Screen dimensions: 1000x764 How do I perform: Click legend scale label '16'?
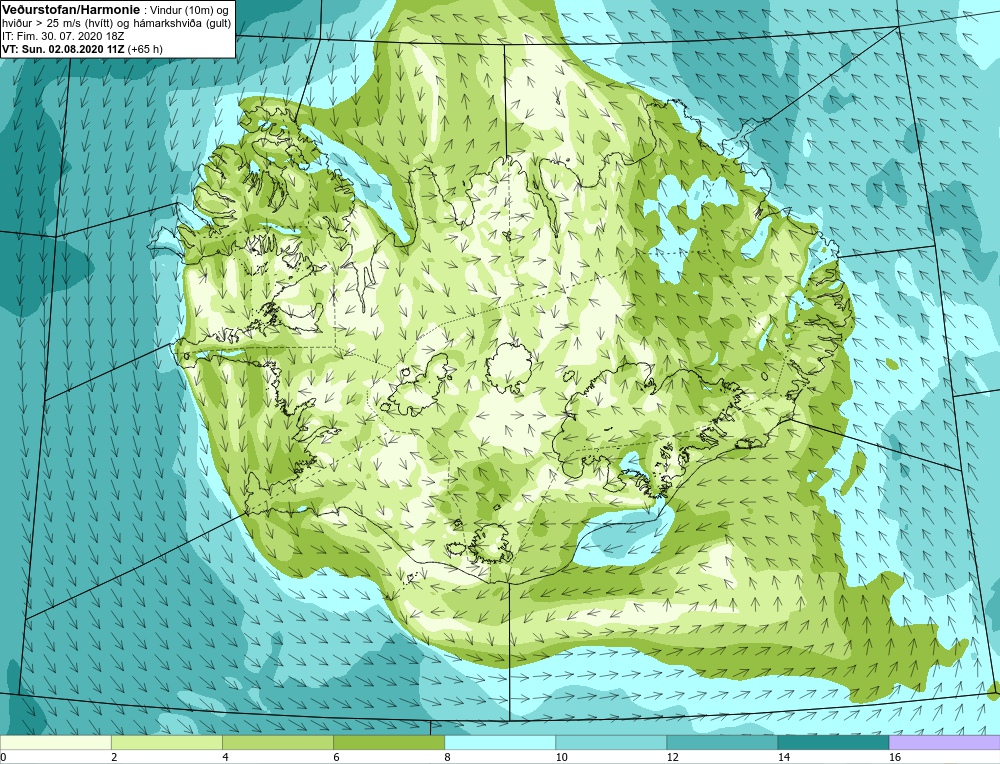tap(895, 757)
